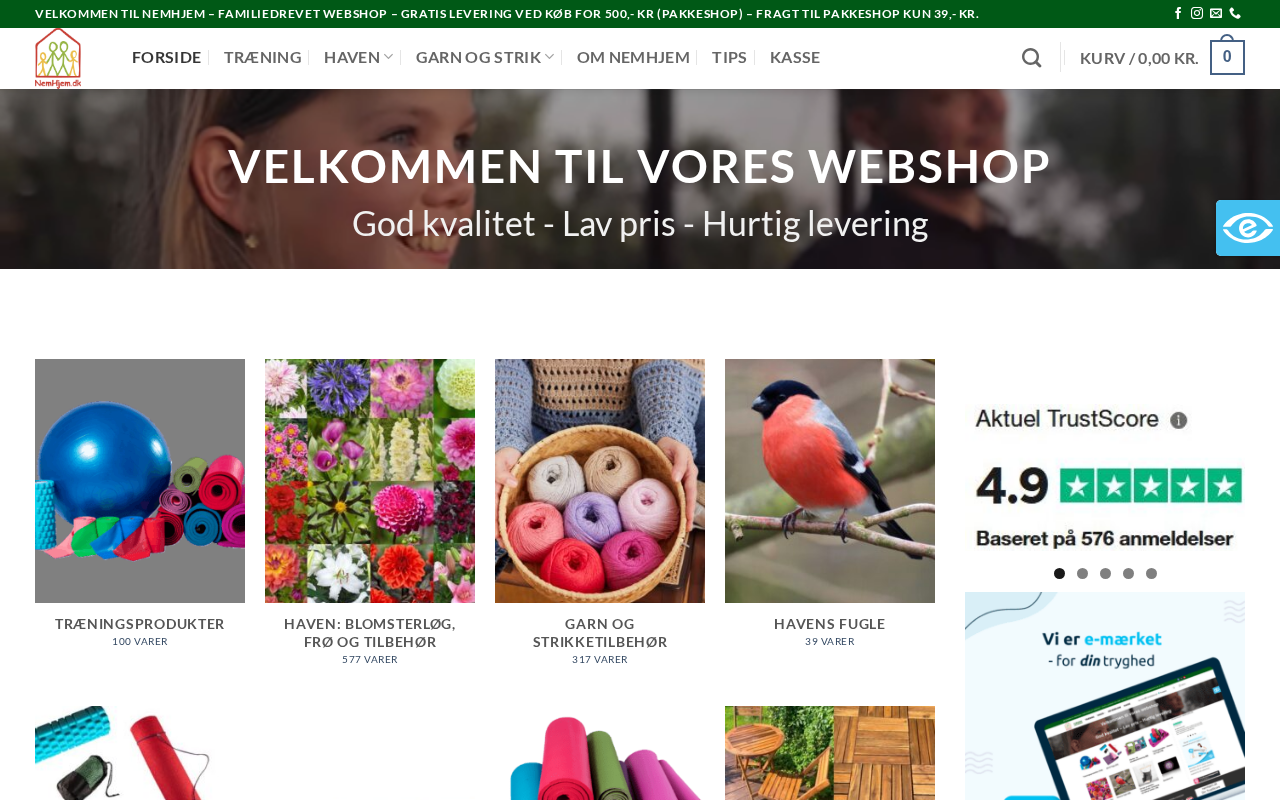
Task: Go to the TRÆNING menu item
Action: click(262, 57)
